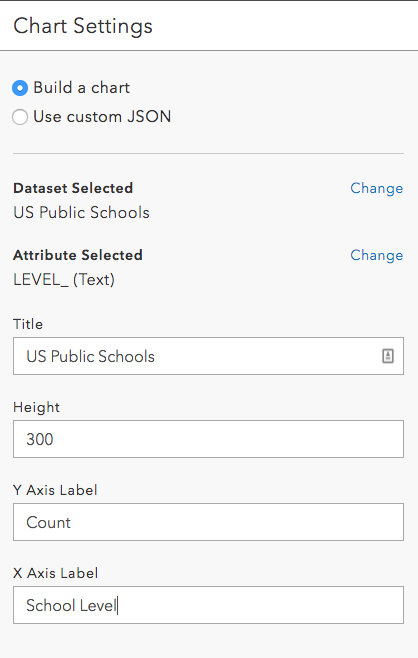This screenshot has width=418, height=658.
Task: Click the autofill icon inside Title field
Action: [388, 356]
